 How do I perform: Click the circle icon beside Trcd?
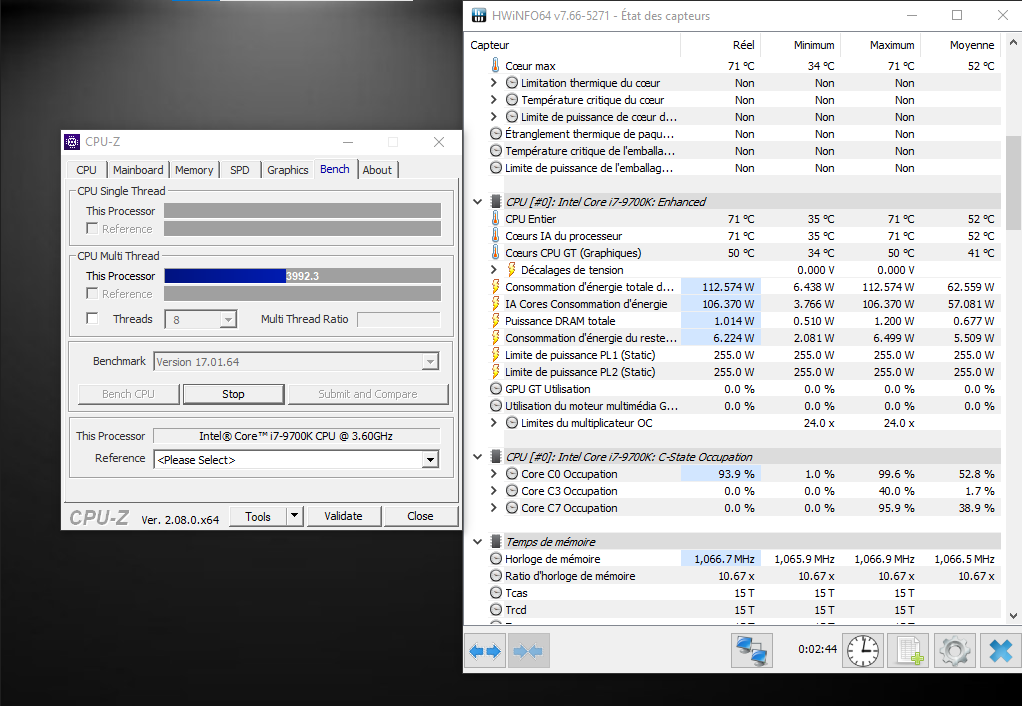click(496, 609)
